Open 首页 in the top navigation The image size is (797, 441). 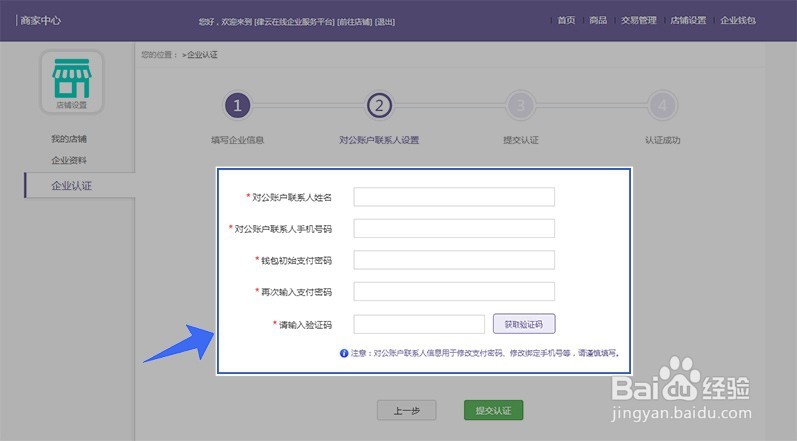pyautogui.click(x=566, y=20)
